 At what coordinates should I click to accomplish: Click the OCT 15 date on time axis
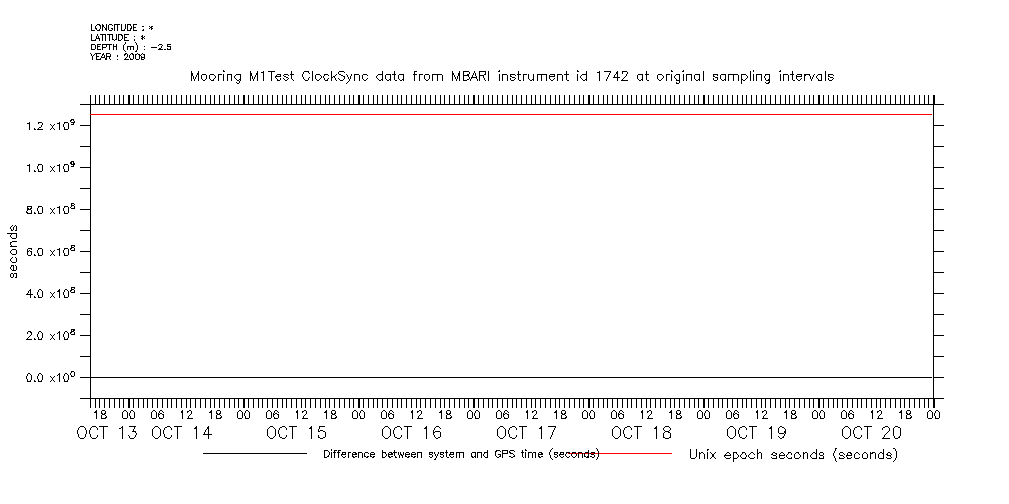pos(296,433)
